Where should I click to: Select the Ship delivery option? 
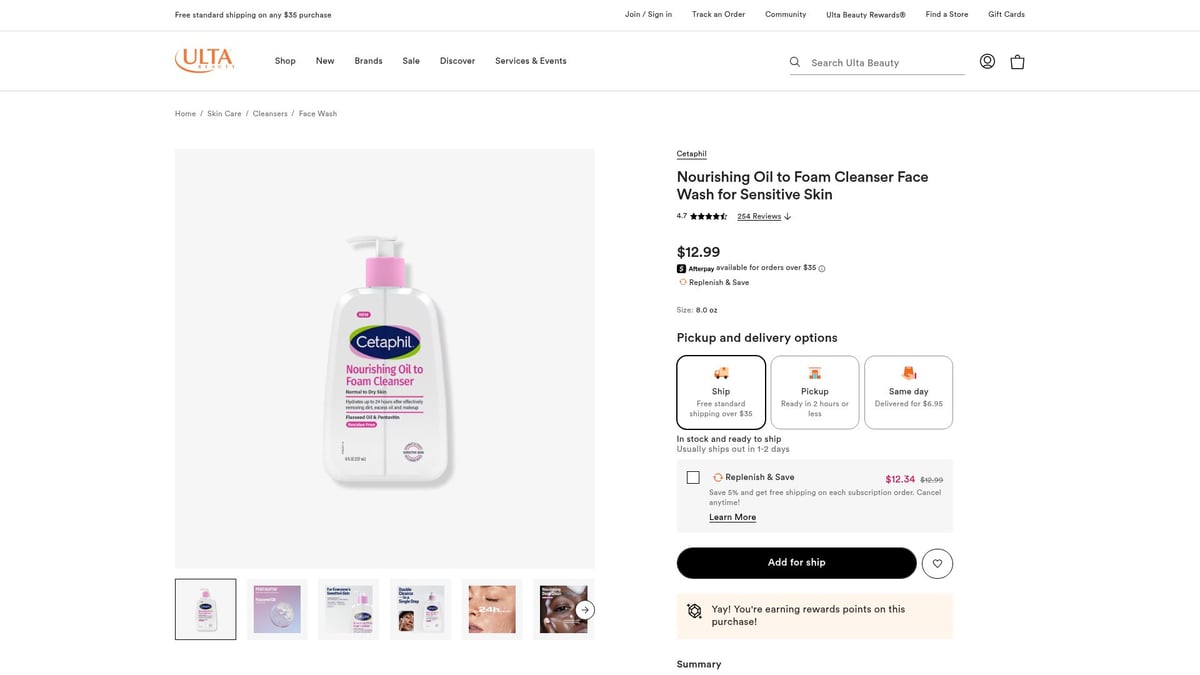pyautogui.click(x=721, y=392)
